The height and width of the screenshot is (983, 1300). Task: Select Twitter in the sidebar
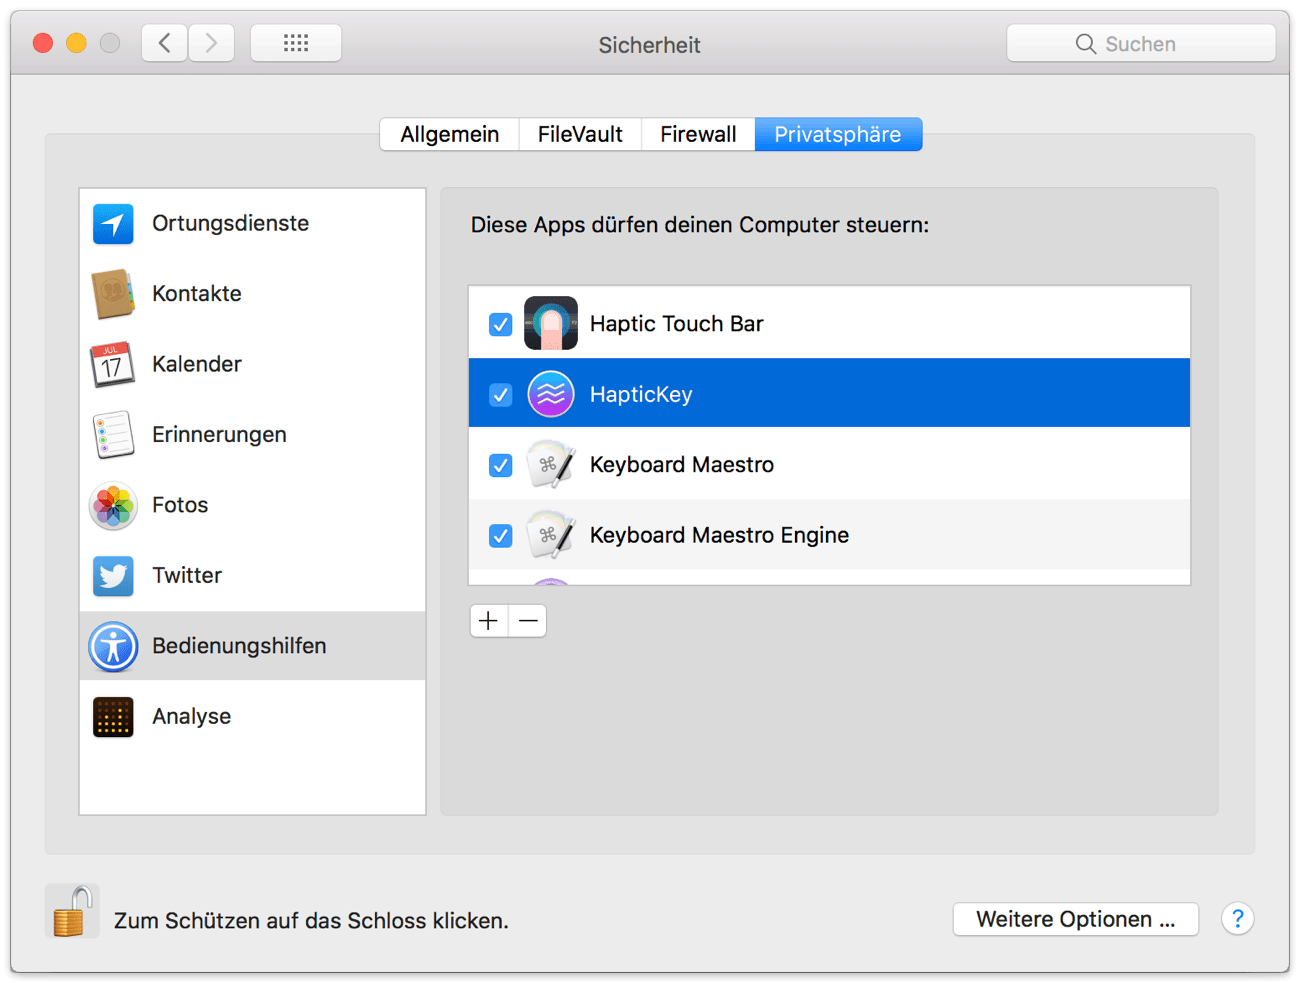tap(253, 575)
